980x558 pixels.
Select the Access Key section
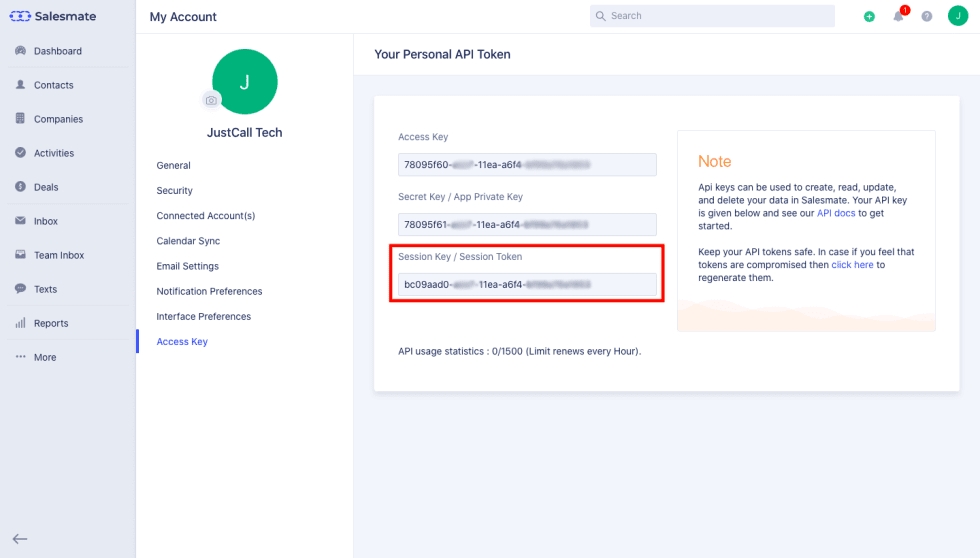182,342
